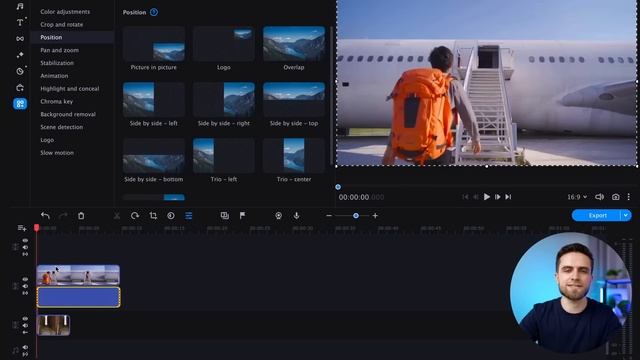This screenshot has width=640, height=360.
Task: Delete the selected clip with the trash icon
Action: [81, 216]
